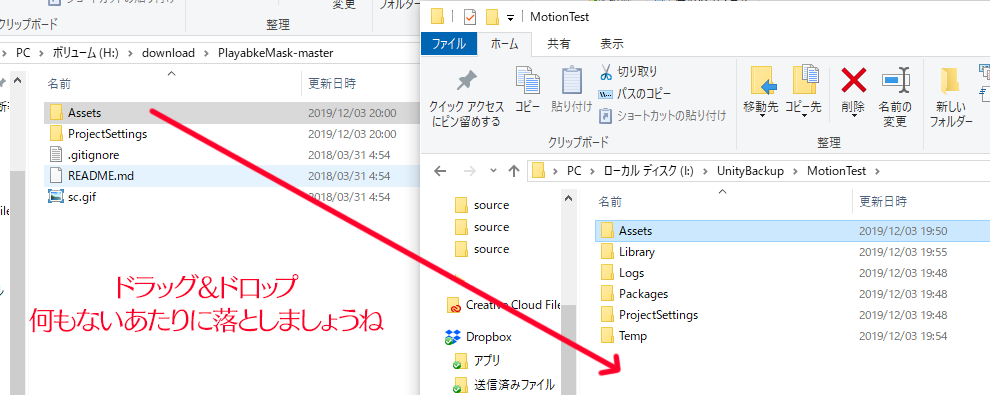Open Dropbox in navigation pane
990x395 pixels.
tap(479, 336)
